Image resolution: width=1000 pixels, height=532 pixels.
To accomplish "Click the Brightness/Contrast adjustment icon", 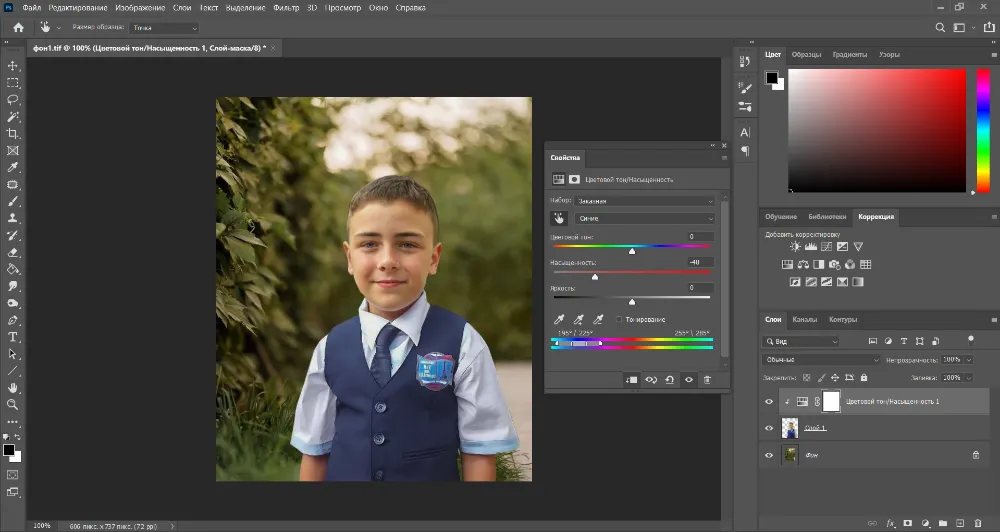I will pyautogui.click(x=795, y=246).
